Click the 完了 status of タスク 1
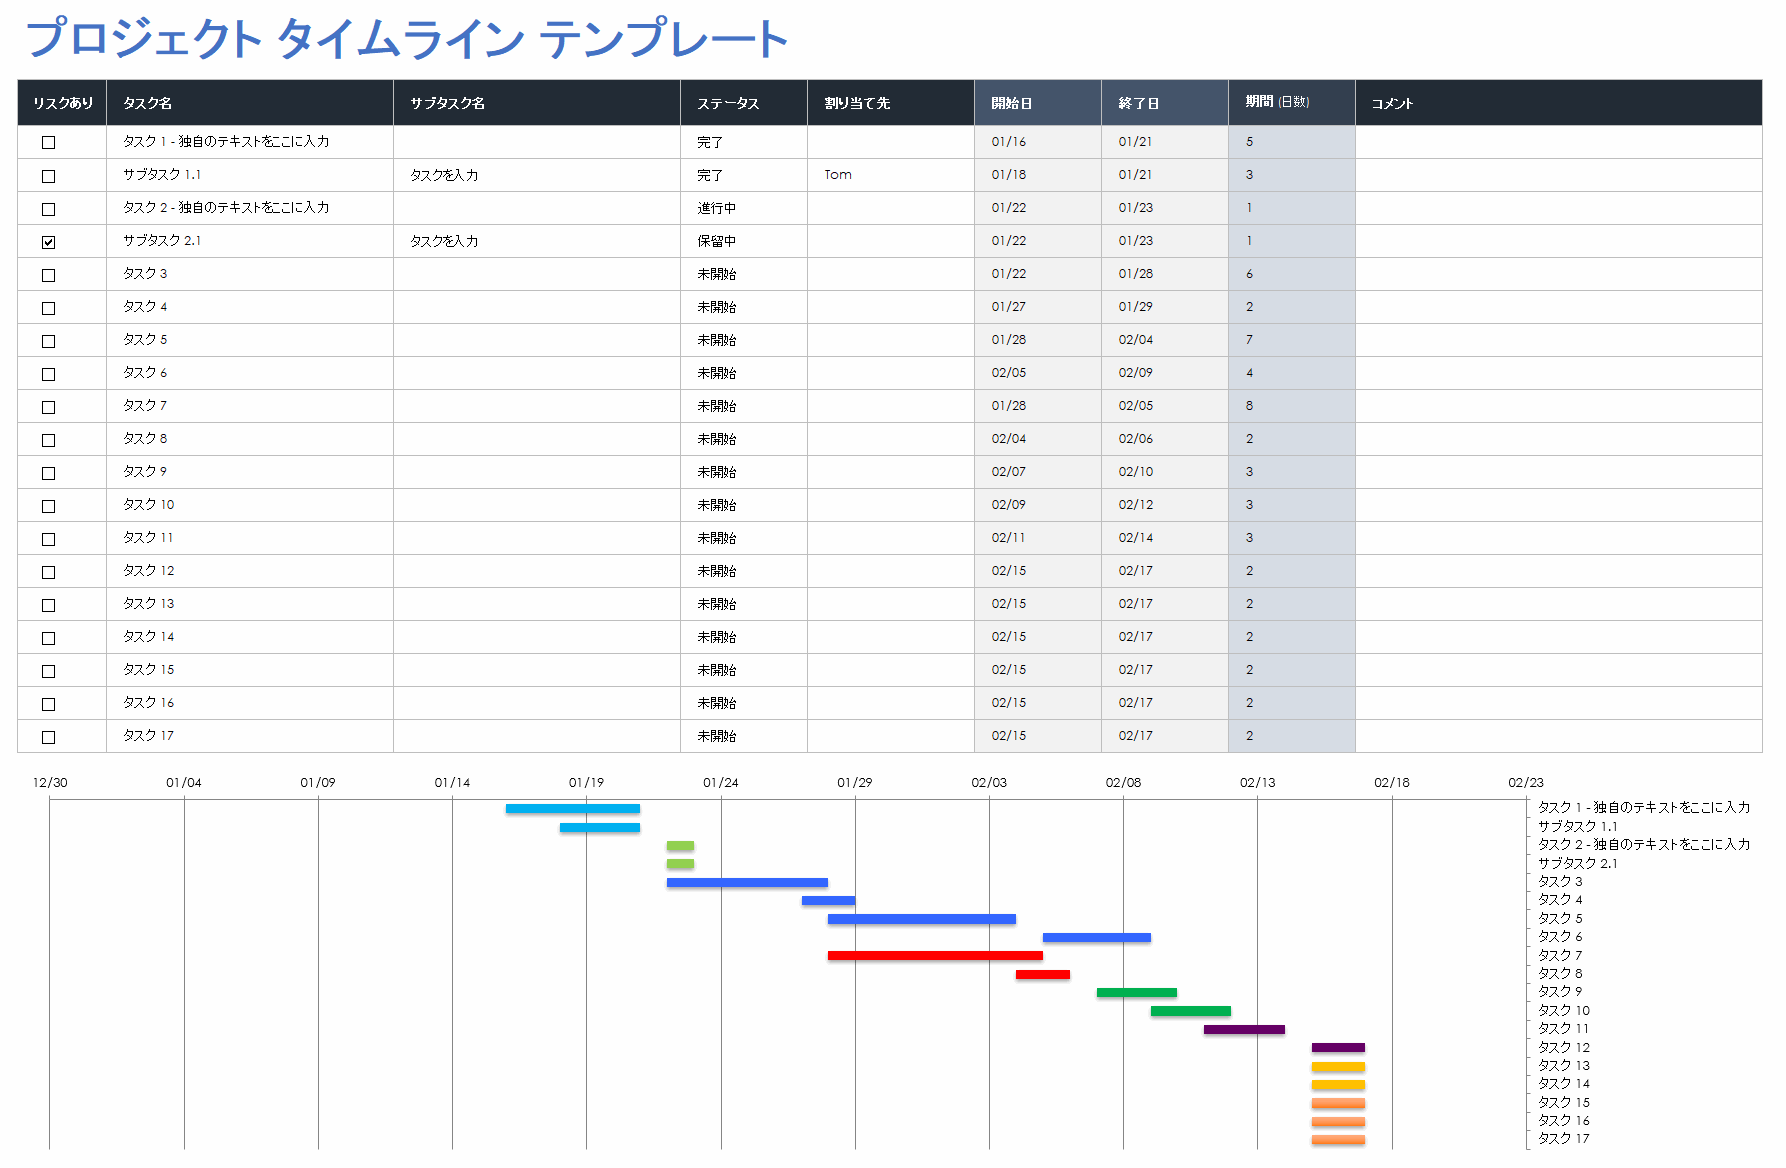 744,142
